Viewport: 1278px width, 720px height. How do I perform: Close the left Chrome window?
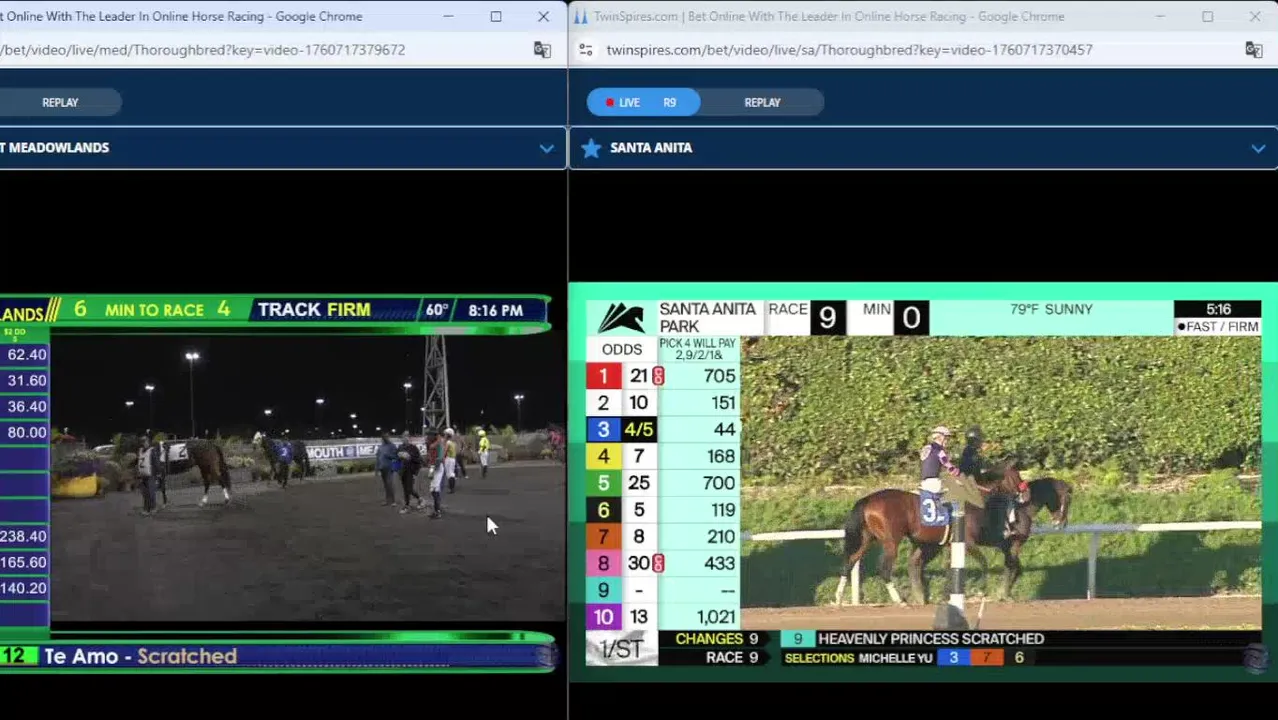(543, 16)
